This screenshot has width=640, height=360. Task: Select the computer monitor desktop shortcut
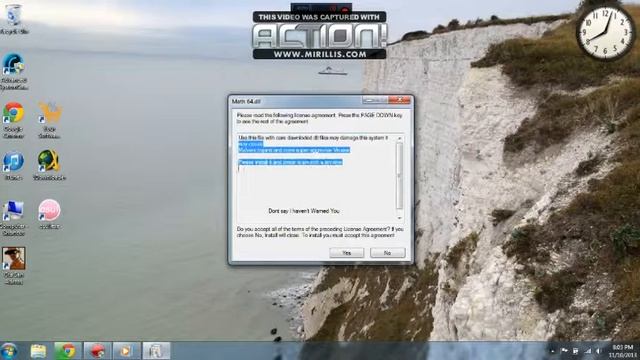point(13,218)
